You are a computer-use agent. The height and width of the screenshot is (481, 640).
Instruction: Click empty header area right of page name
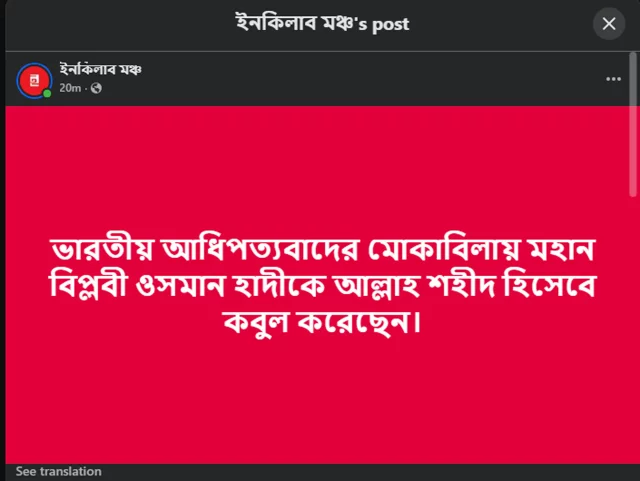click(x=367, y=79)
